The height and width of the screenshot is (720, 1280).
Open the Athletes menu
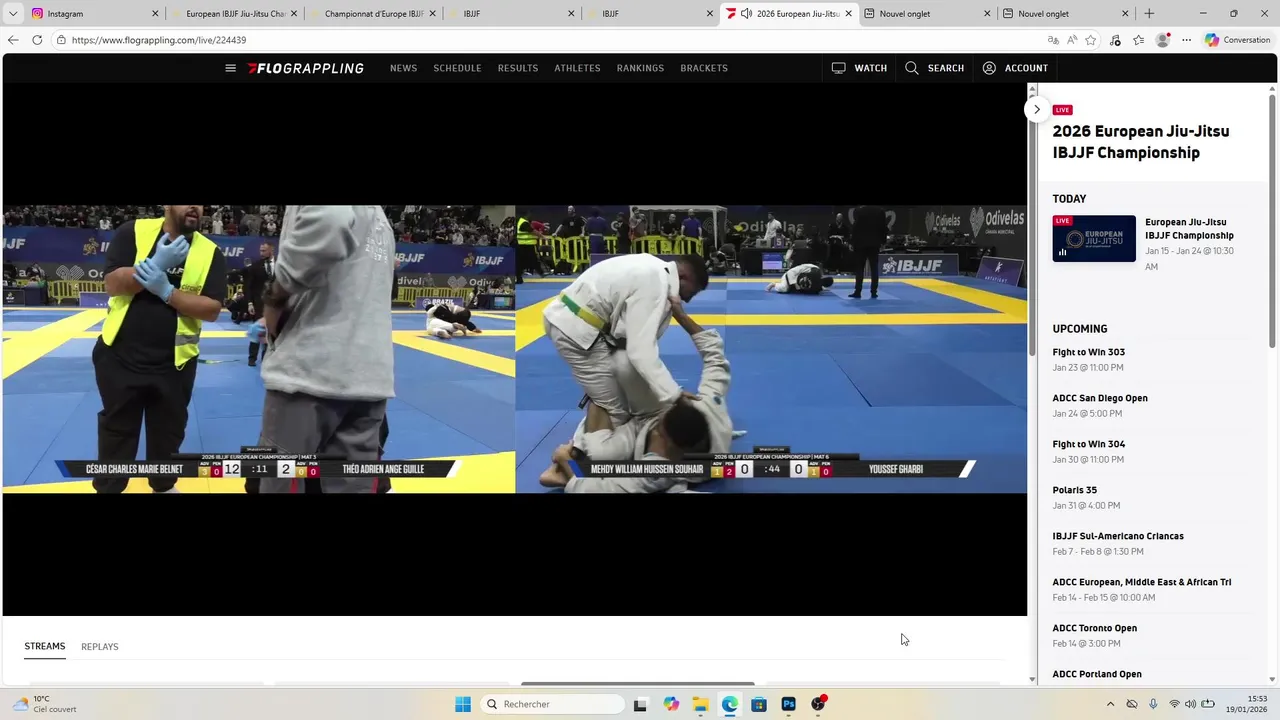(577, 68)
